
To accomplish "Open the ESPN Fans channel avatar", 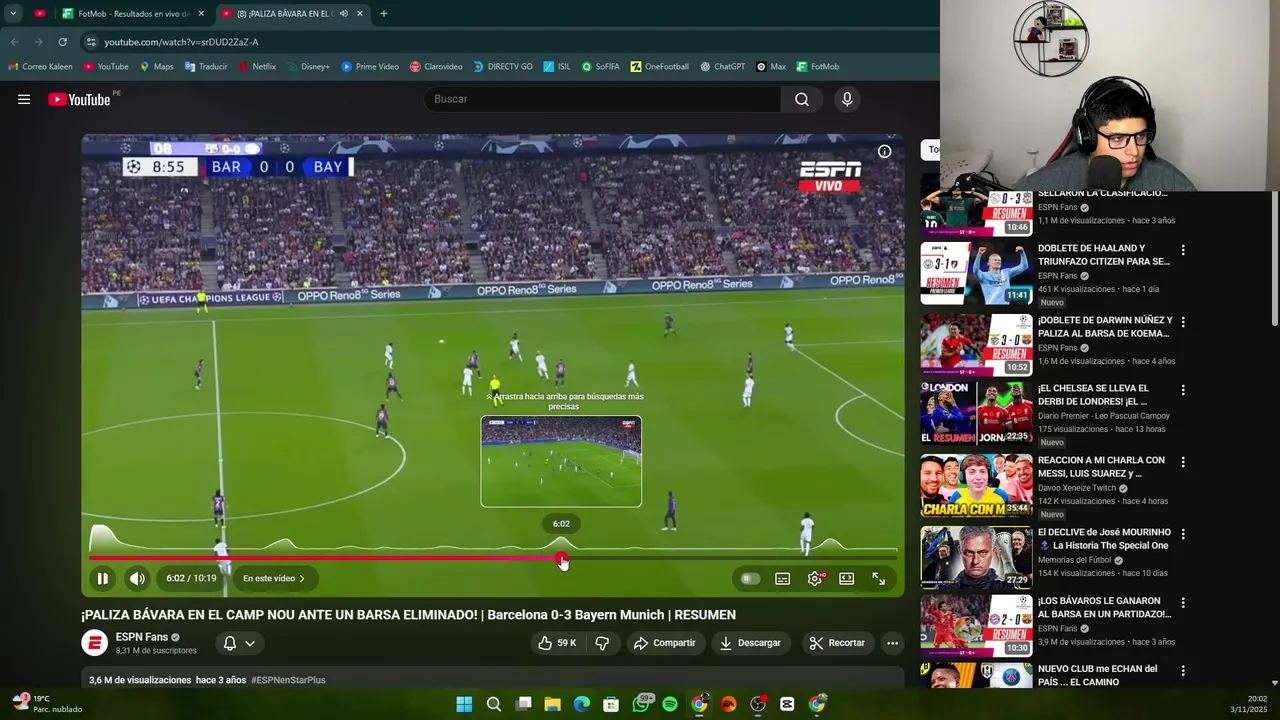I will (x=94, y=643).
